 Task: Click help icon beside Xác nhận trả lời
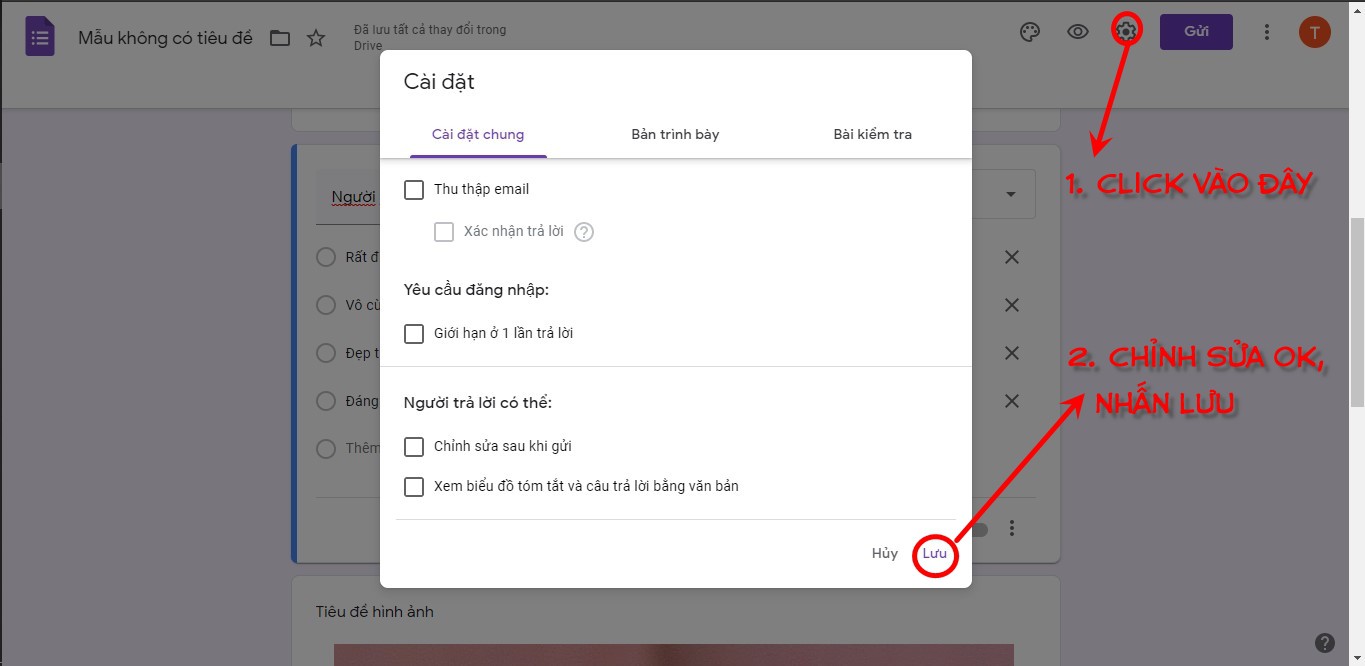tap(583, 231)
